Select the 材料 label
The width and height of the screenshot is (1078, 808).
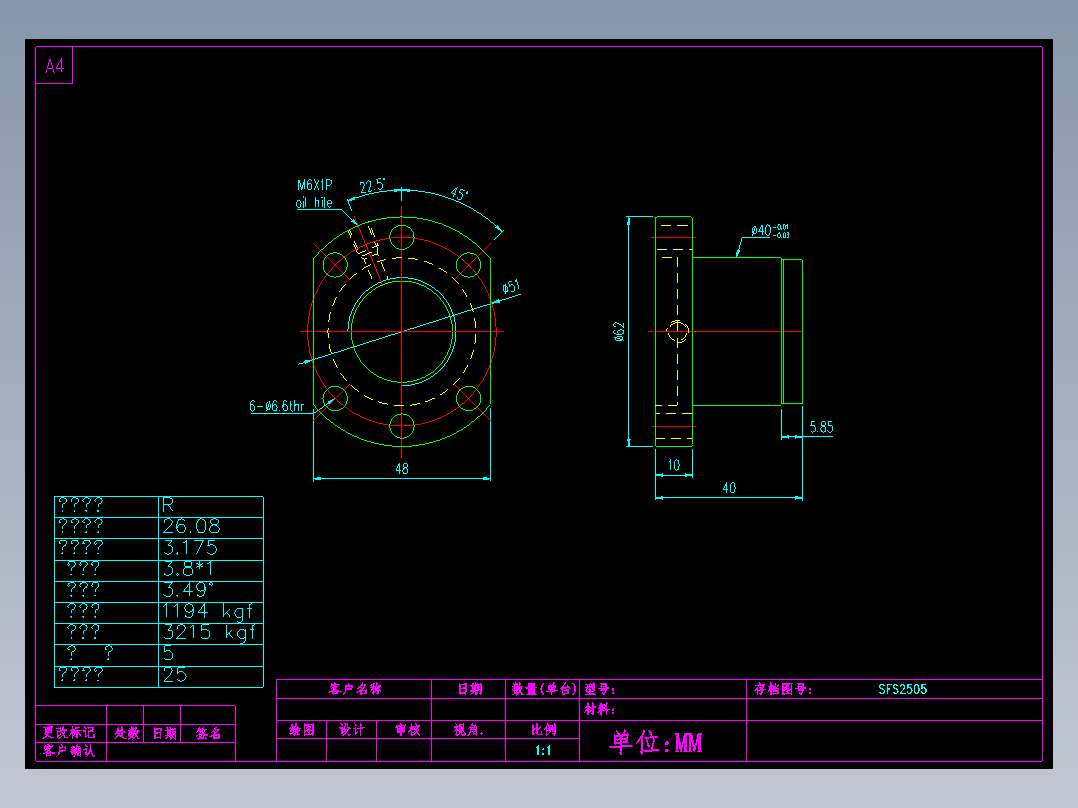tap(600, 709)
